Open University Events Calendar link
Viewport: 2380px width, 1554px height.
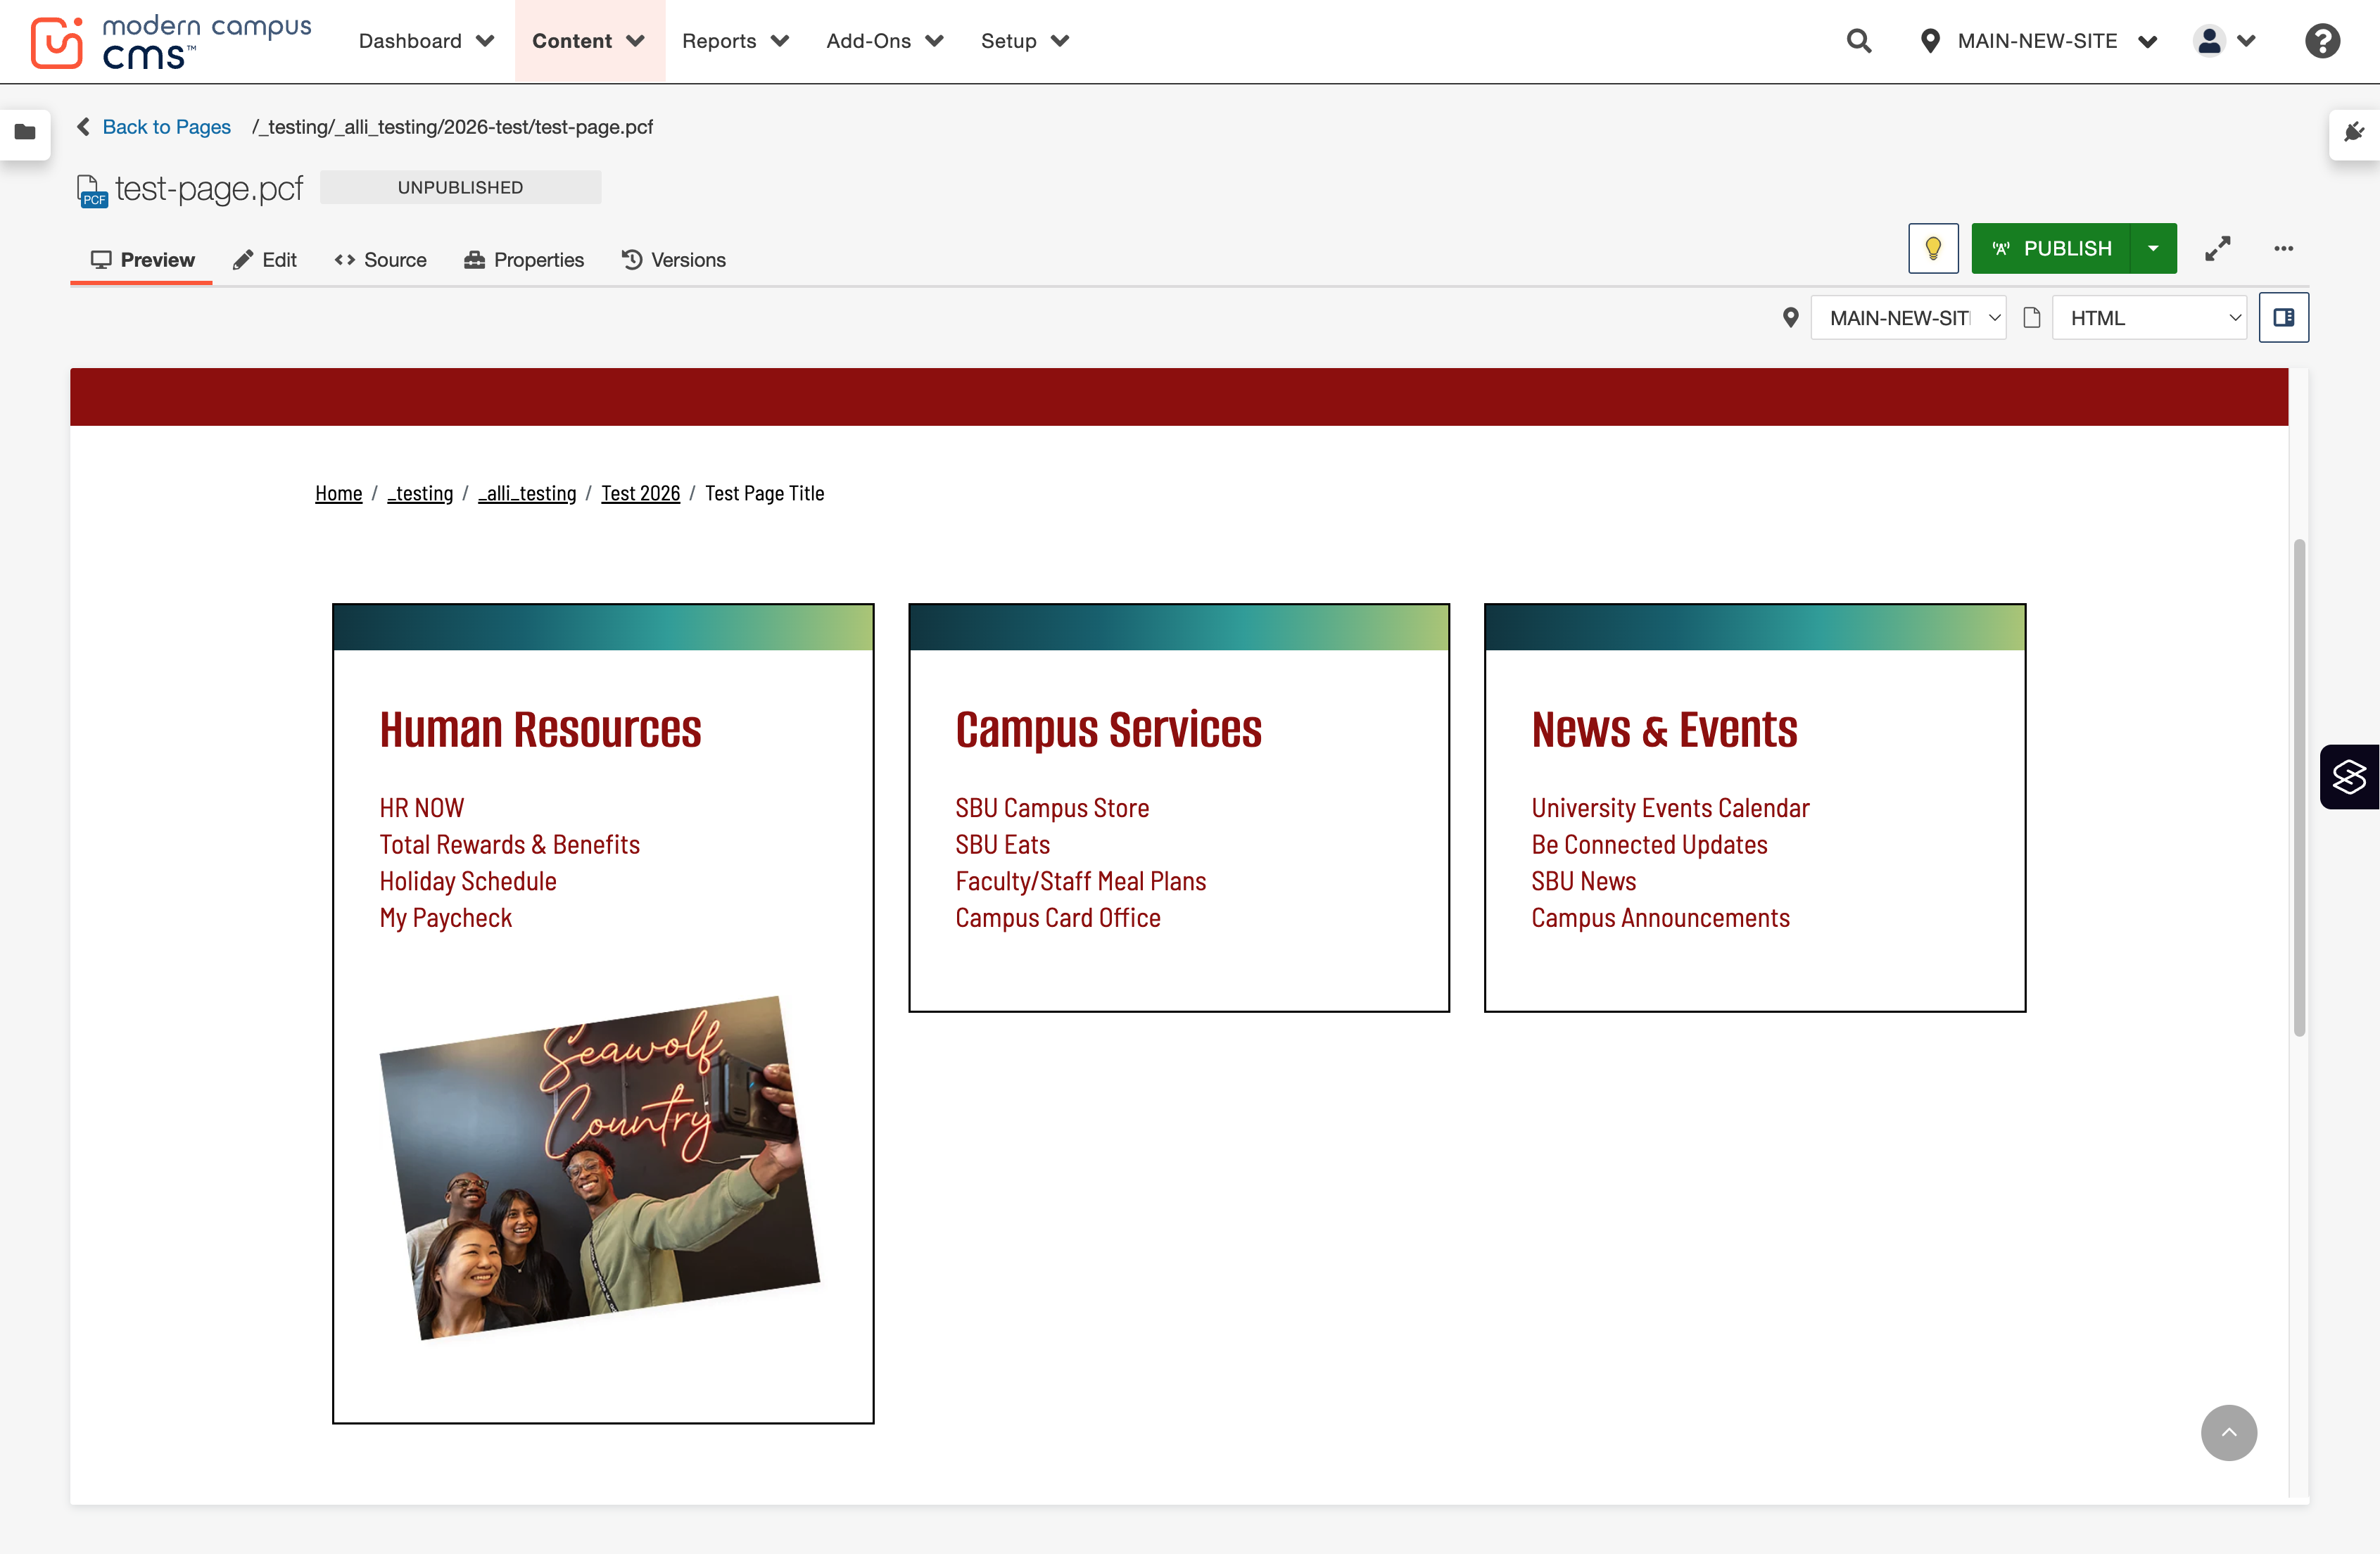[1670, 808]
